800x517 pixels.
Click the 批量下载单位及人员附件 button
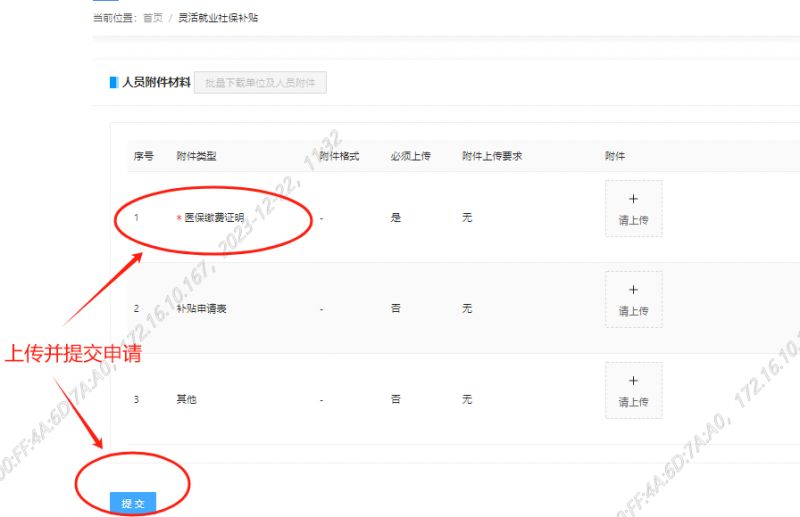(260, 83)
